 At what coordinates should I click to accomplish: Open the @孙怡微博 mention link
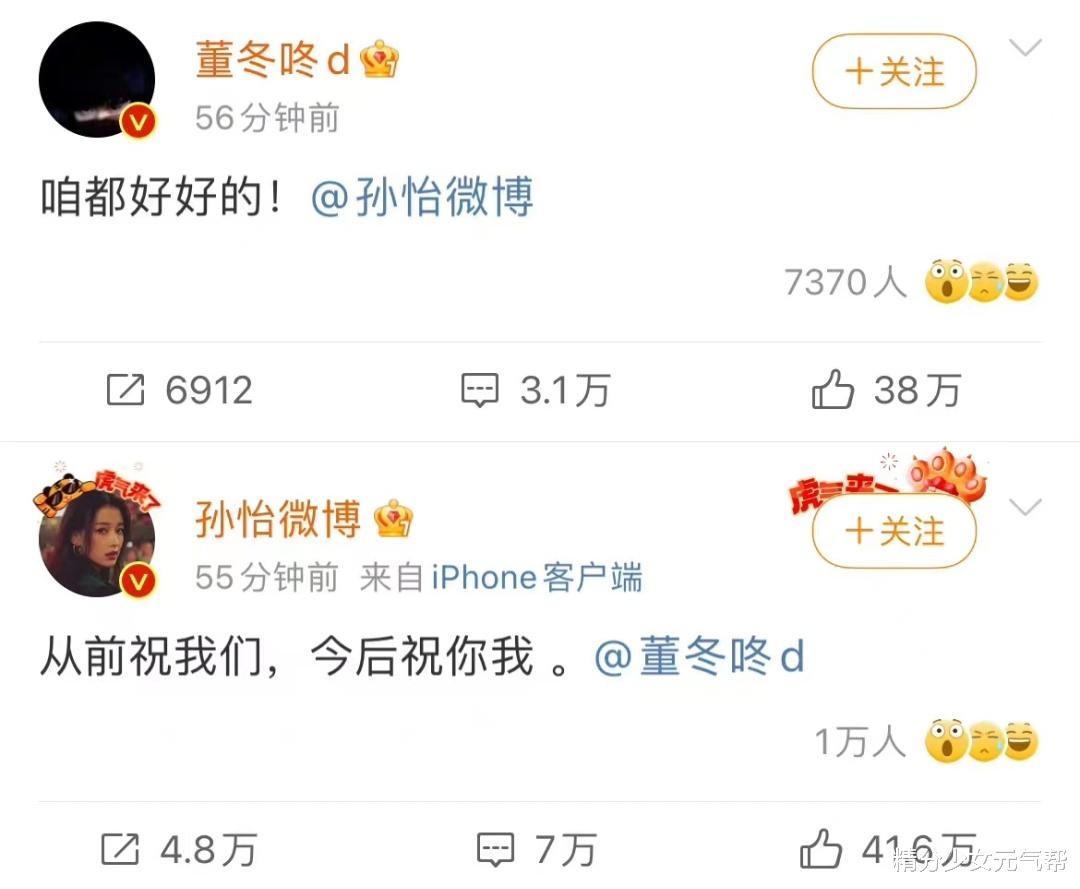click(422, 197)
